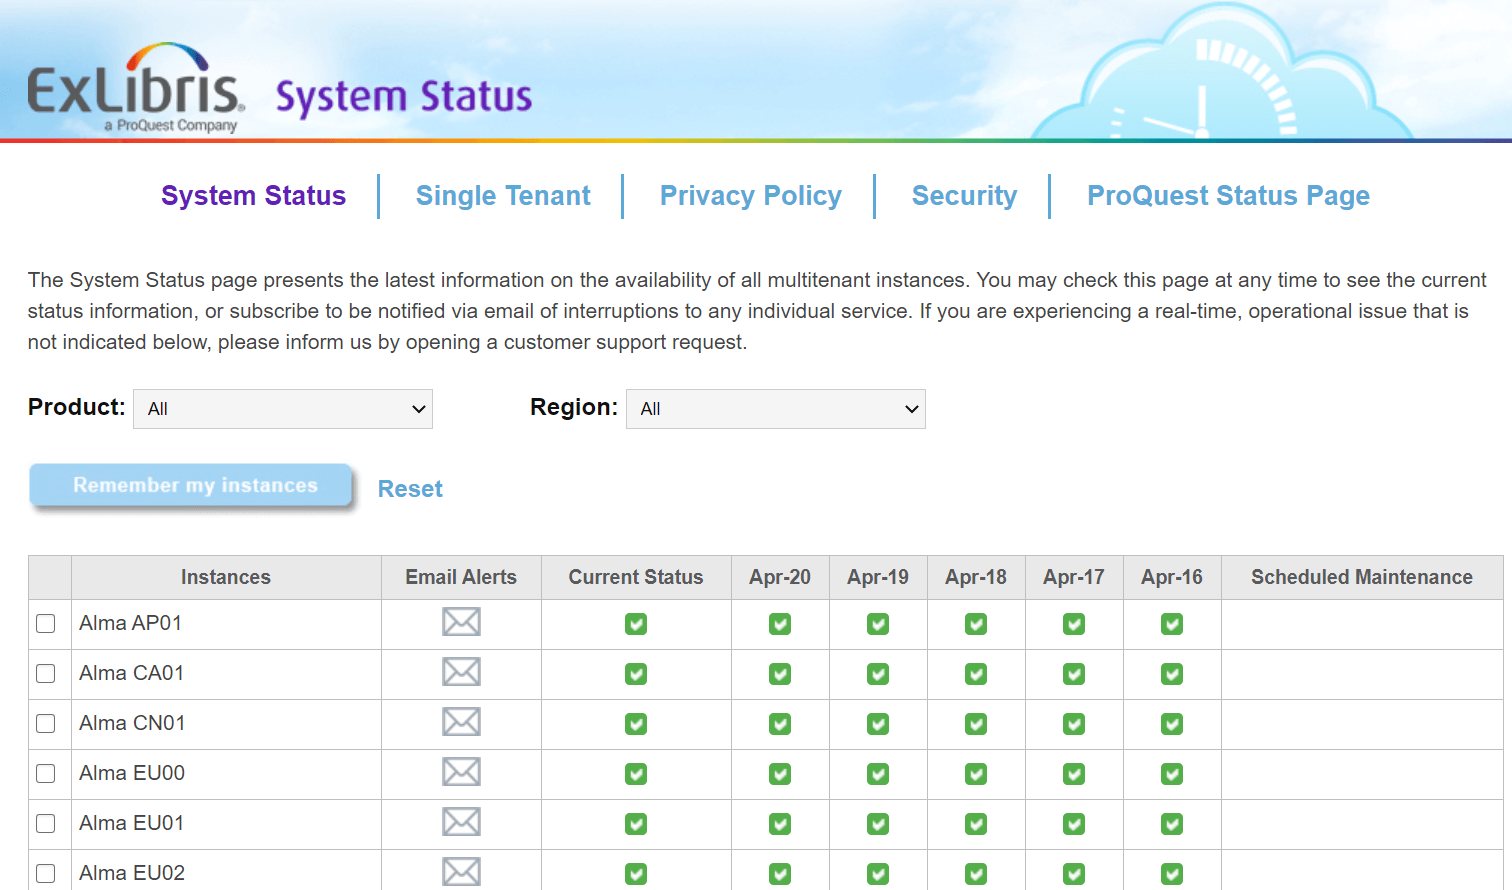The width and height of the screenshot is (1512, 890).
Task: Click the Alma CN01 instance name
Action: pyautogui.click(x=132, y=723)
